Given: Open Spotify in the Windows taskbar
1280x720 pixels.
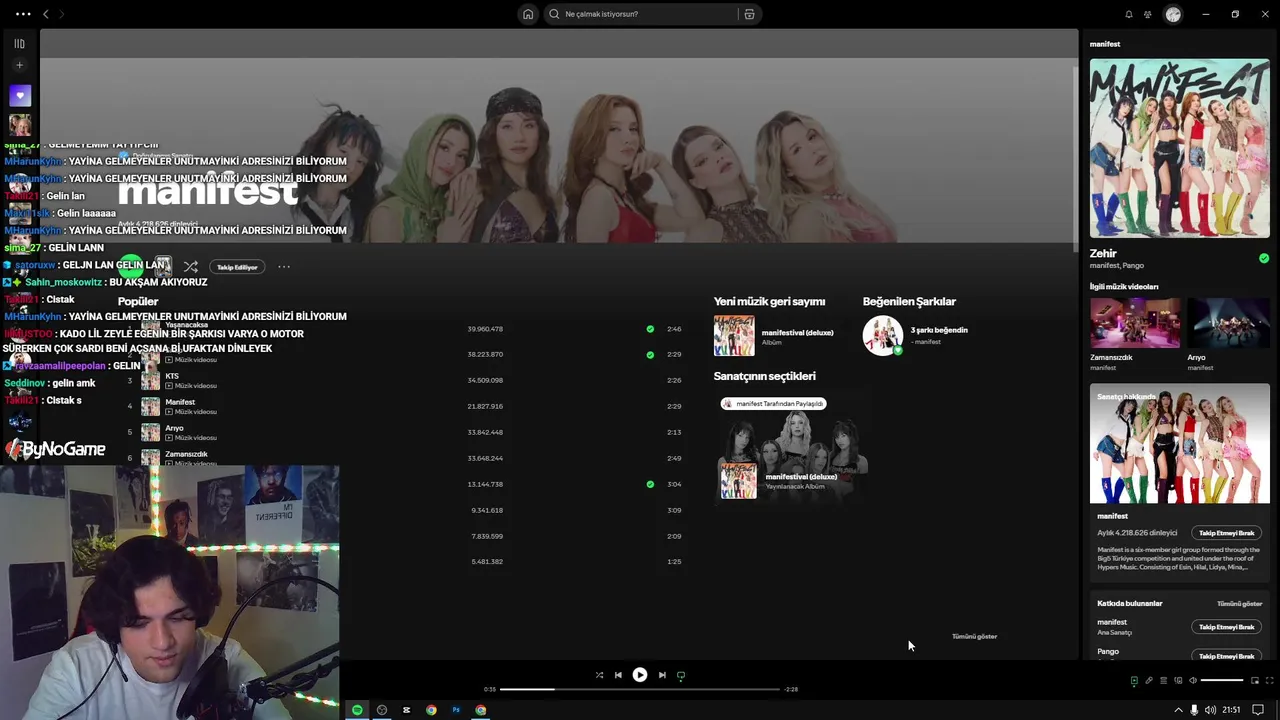Looking at the screenshot, I should tap(357, 710).
